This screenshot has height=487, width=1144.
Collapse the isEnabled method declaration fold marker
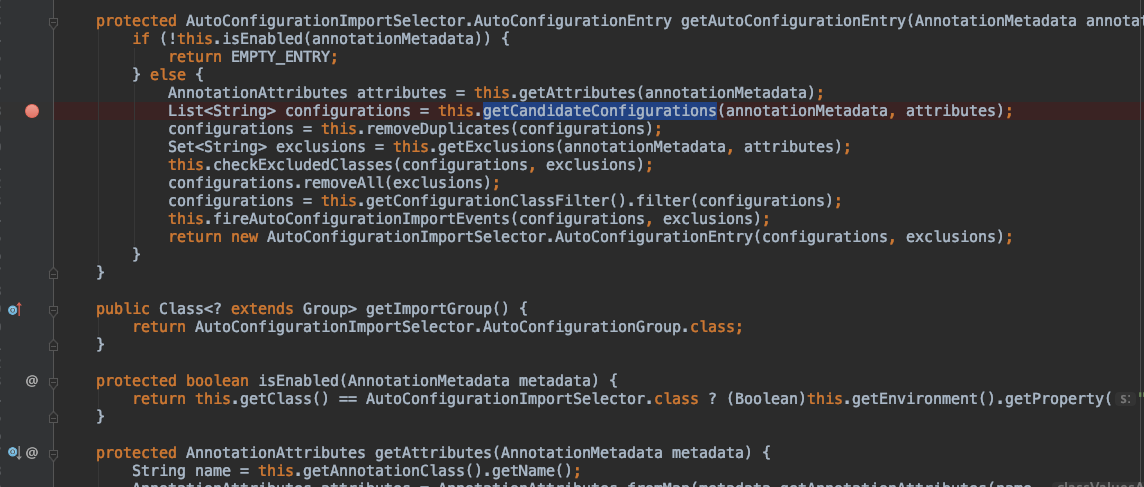[53, 381]
